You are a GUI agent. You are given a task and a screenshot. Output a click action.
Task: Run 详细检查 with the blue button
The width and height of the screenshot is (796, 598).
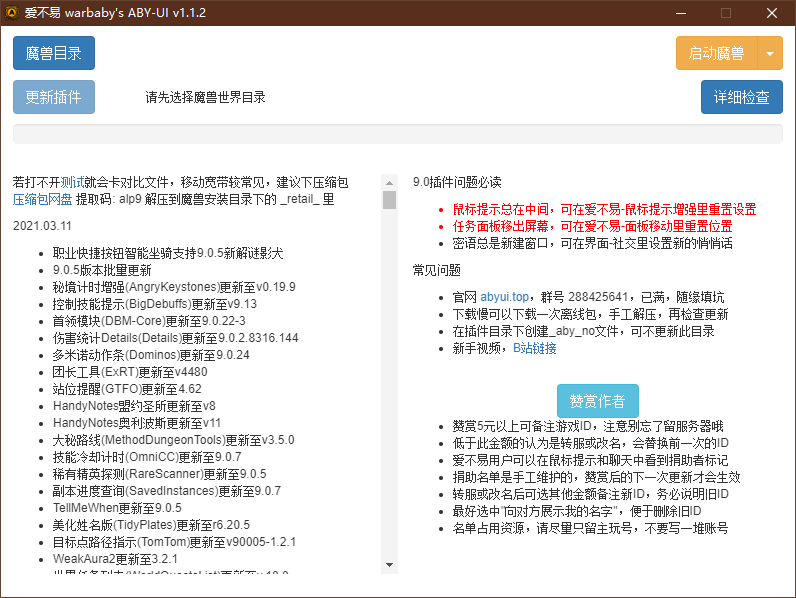click(741, 97)
